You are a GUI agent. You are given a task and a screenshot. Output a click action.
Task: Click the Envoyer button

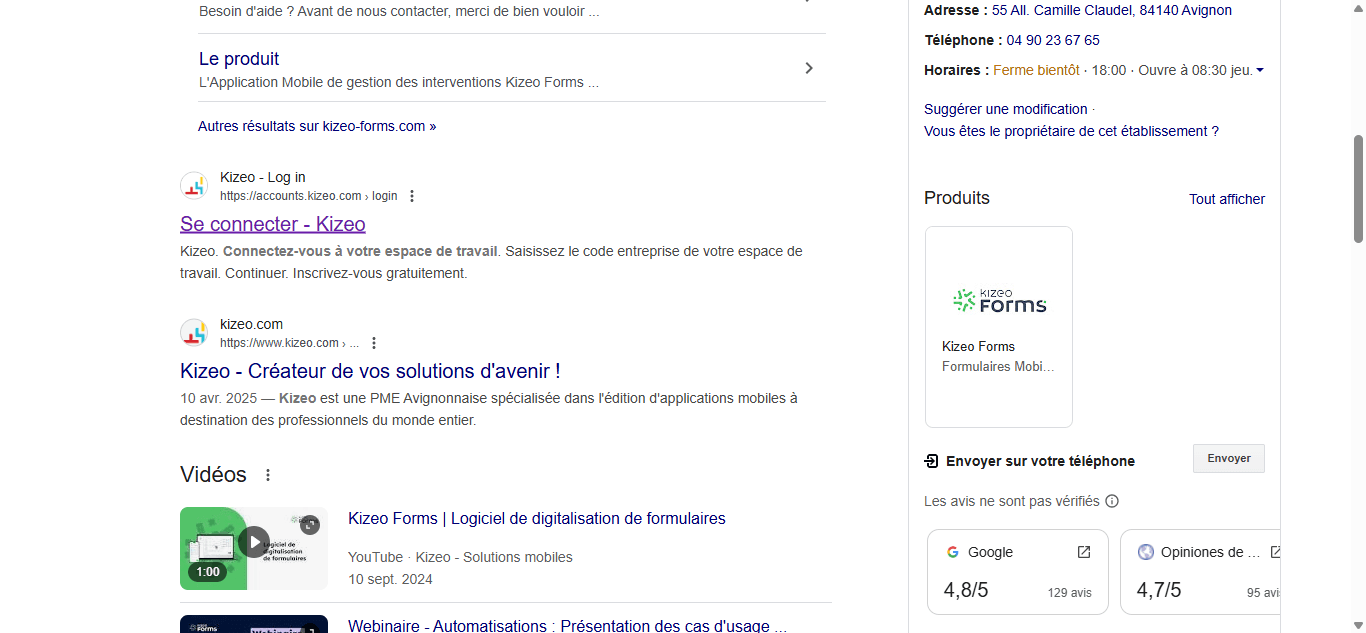tap(1229, 458)
